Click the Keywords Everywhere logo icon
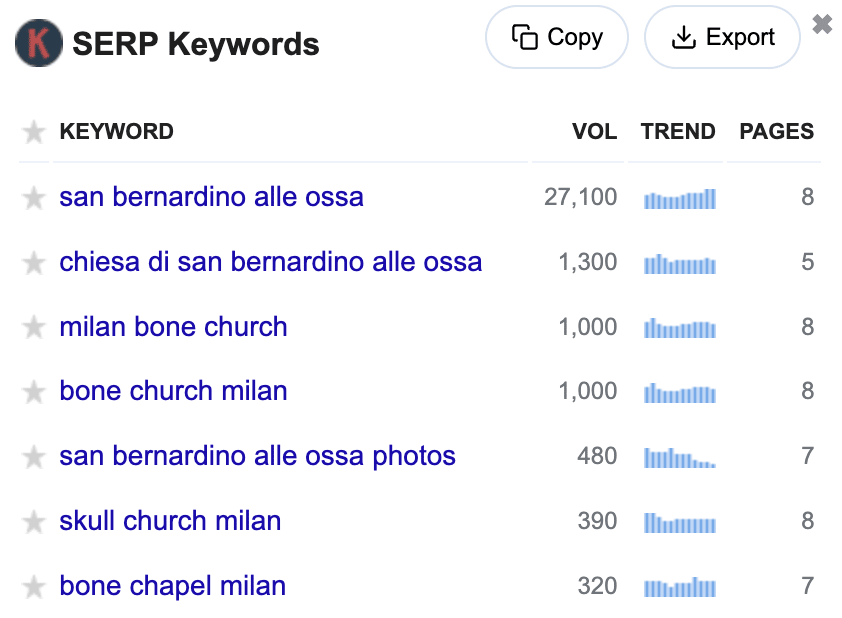This screenshot has width=842, height=618. point(39,44)
